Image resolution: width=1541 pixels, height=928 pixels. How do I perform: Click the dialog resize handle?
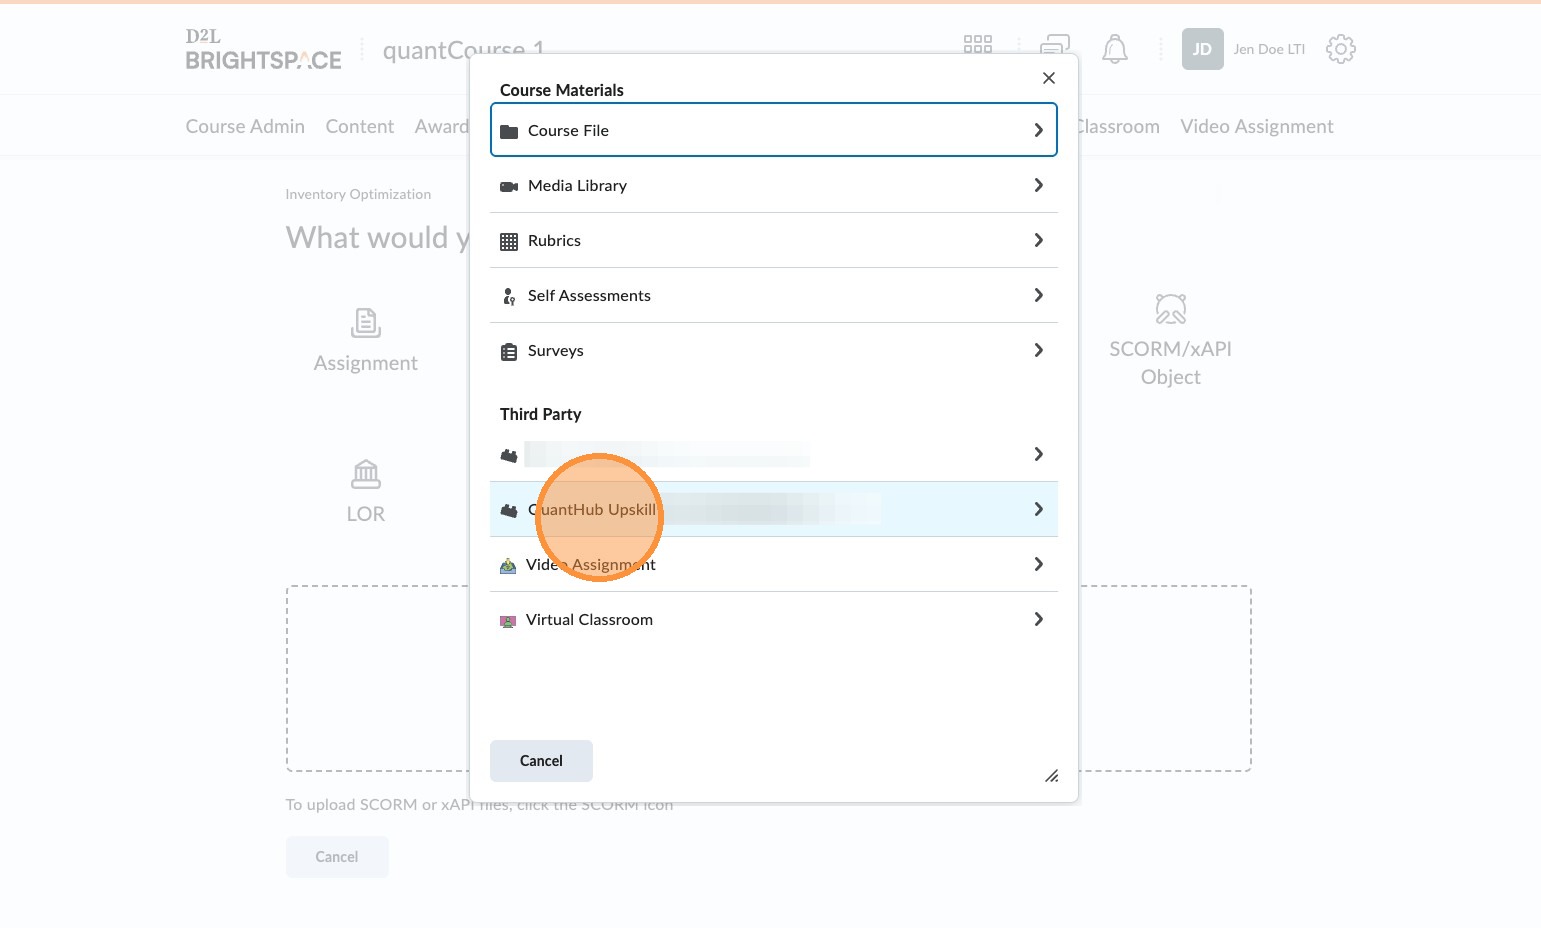tap(1051, 776)
